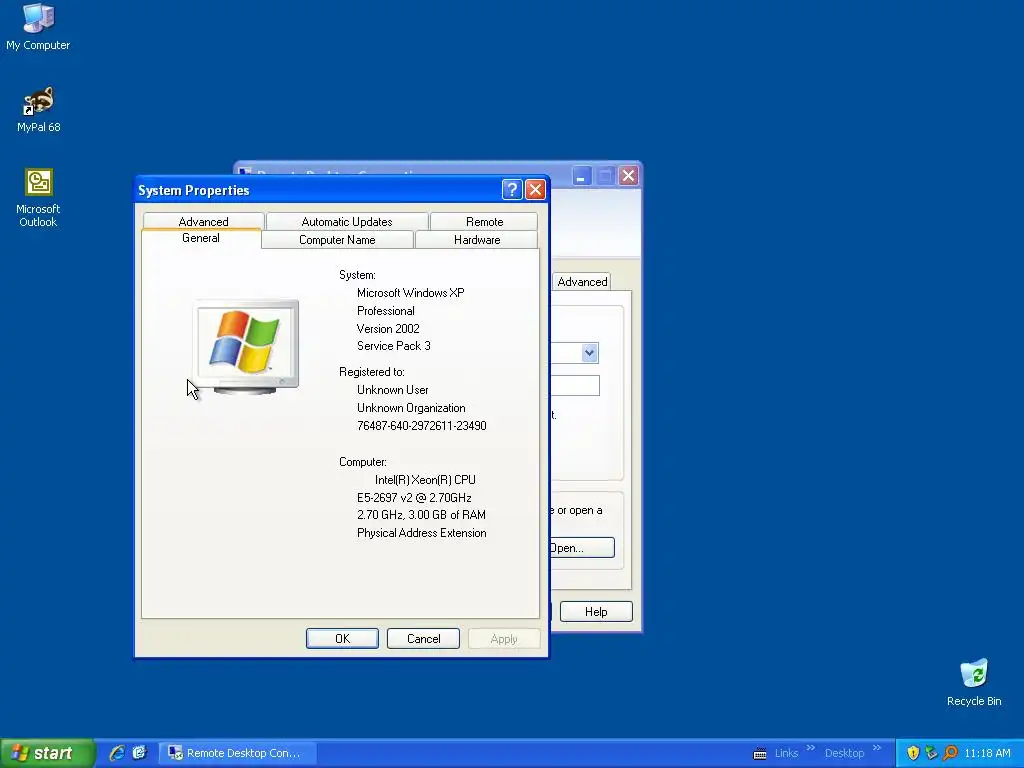This screenshot has height=768, width=1024.
Task: Click the 11:18 AM taskbar clock
Action: 987,753
